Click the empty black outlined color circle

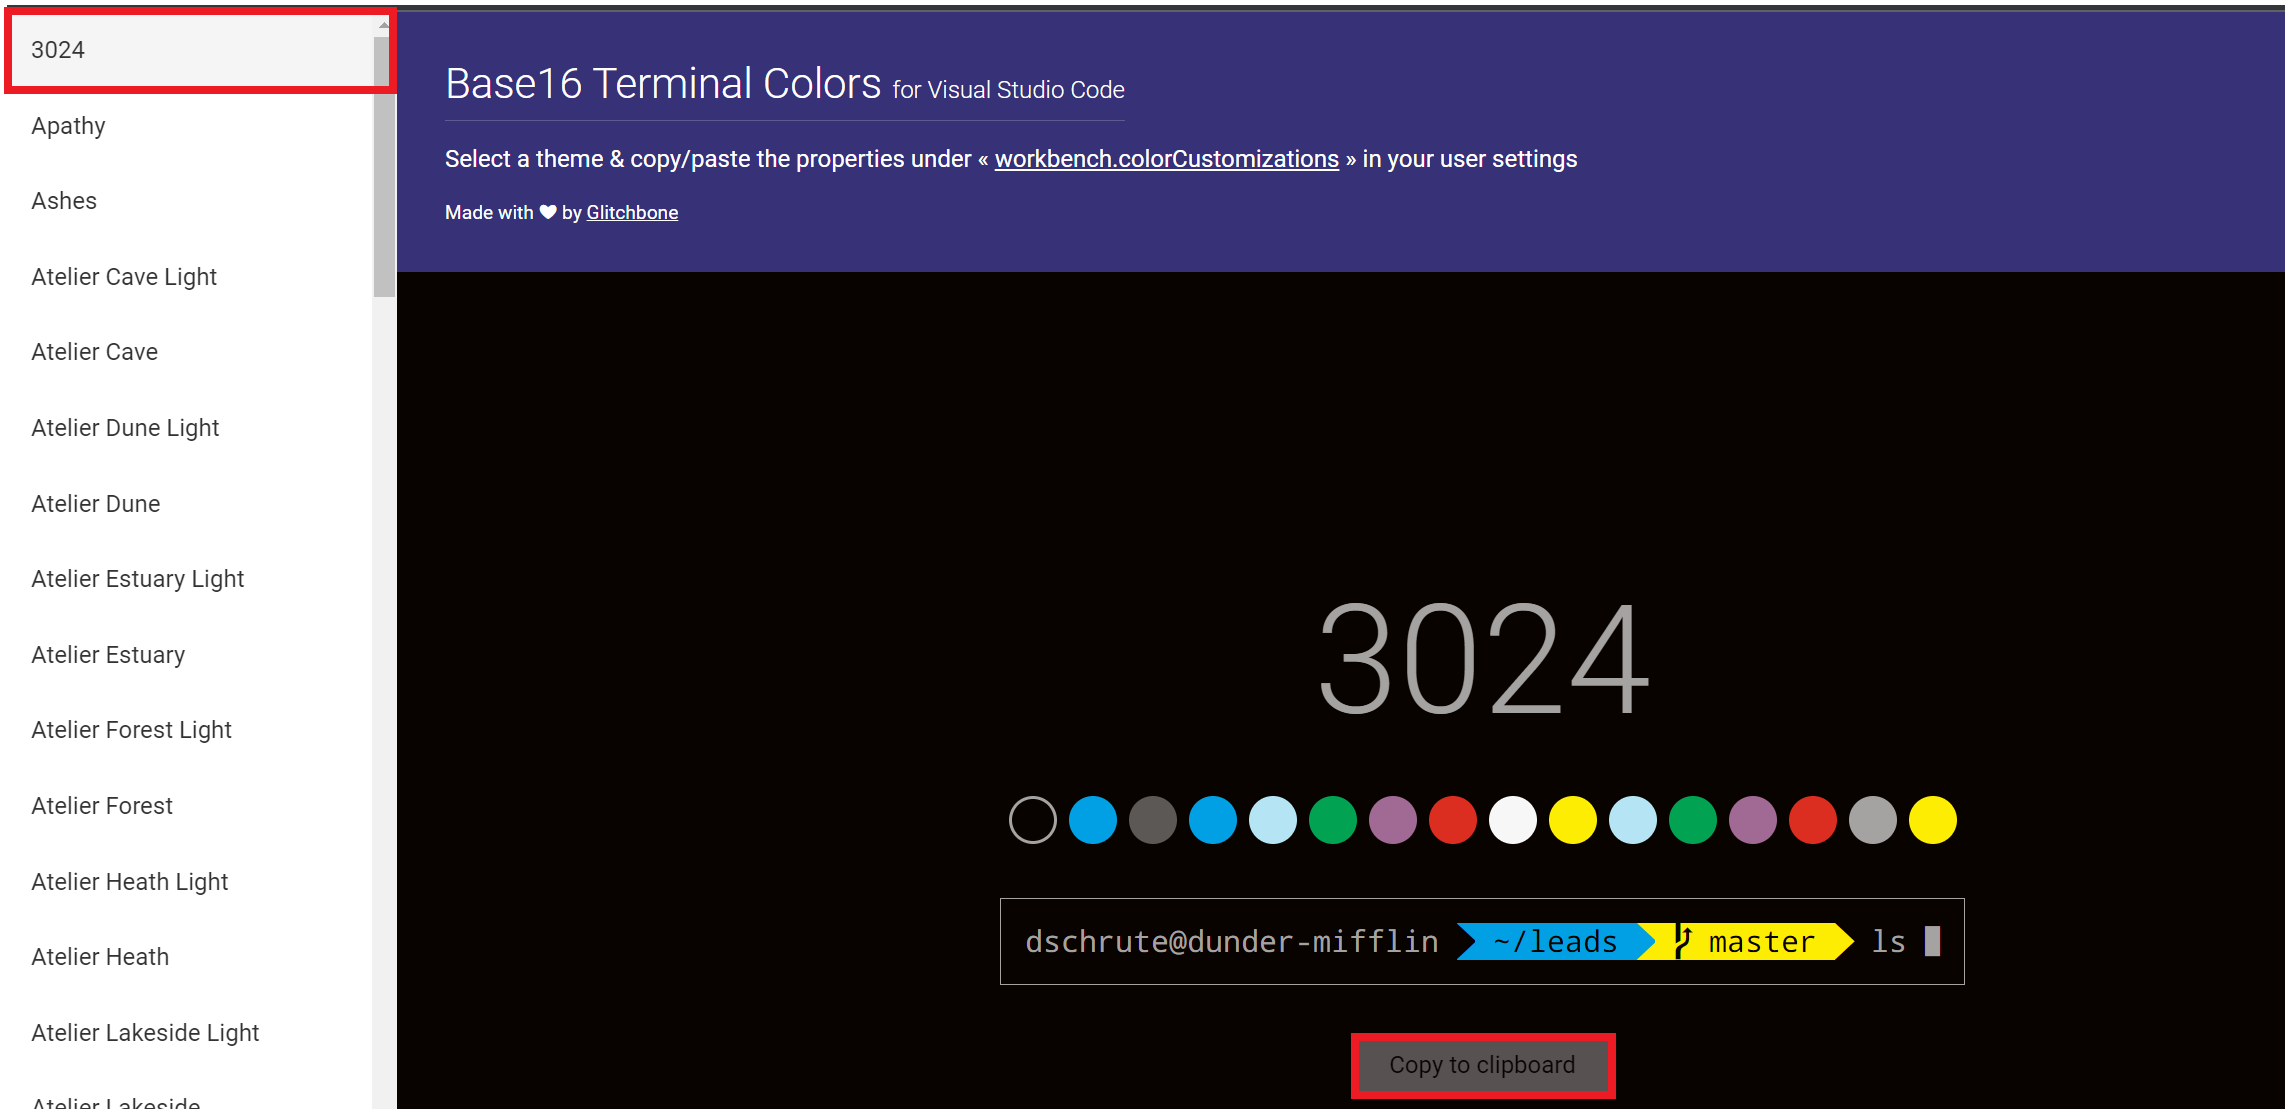pos(1032,820)
